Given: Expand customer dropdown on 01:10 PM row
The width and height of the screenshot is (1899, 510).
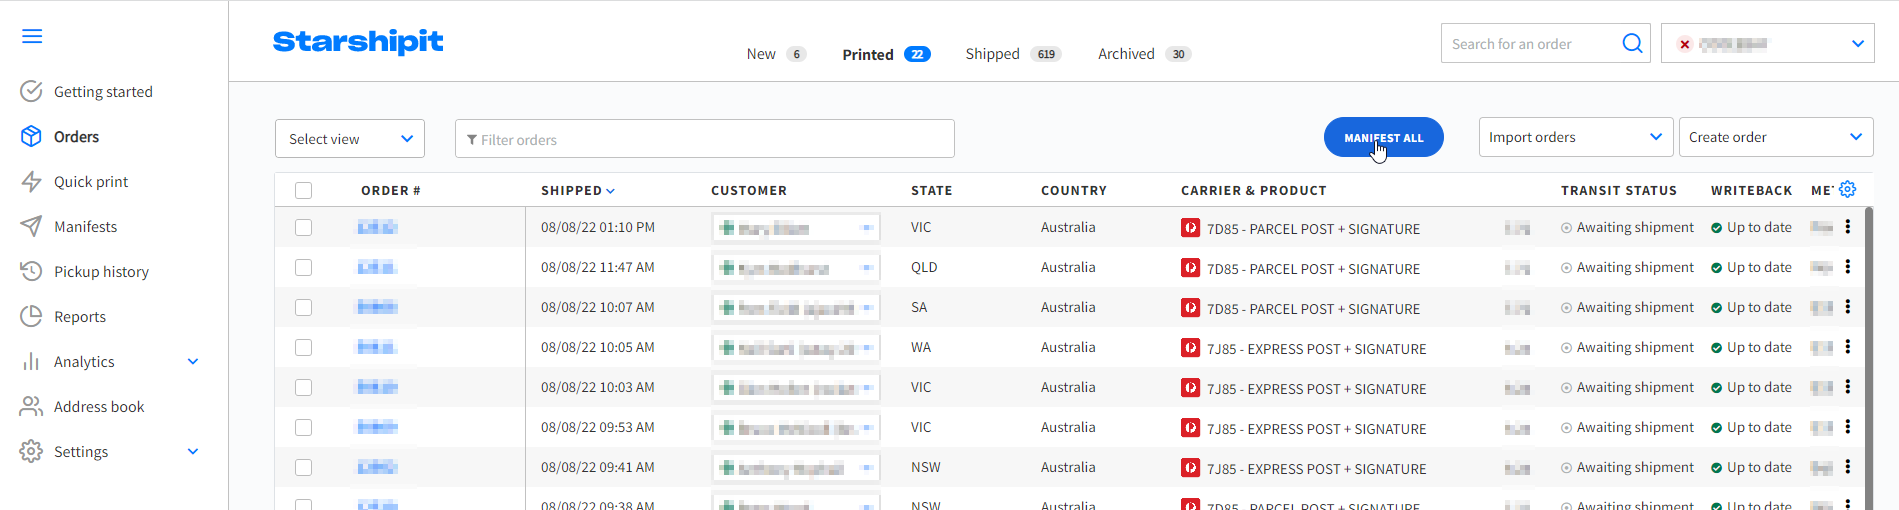Looking at the screenshot, I should (x=867, y=228).
